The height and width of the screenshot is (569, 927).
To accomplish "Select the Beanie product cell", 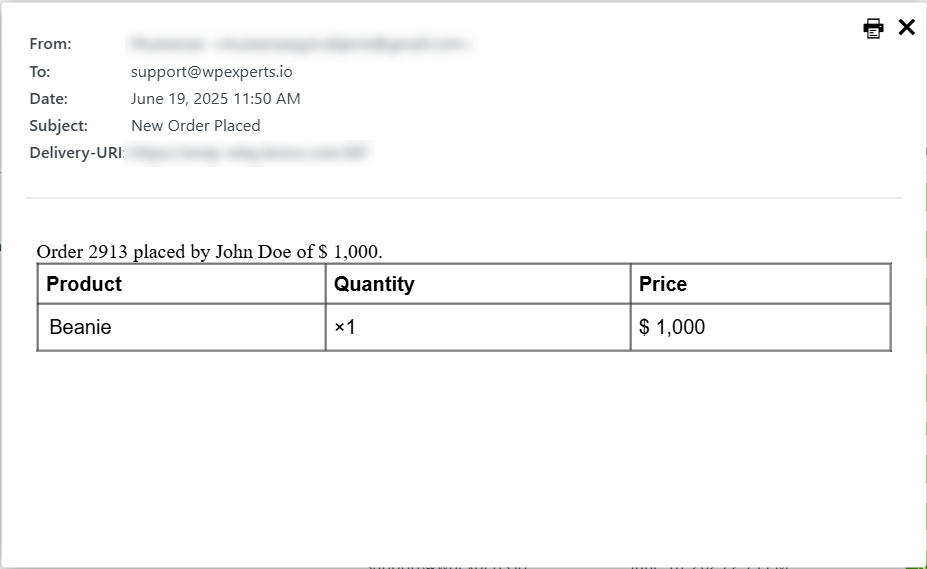I will tap(80, 327).
